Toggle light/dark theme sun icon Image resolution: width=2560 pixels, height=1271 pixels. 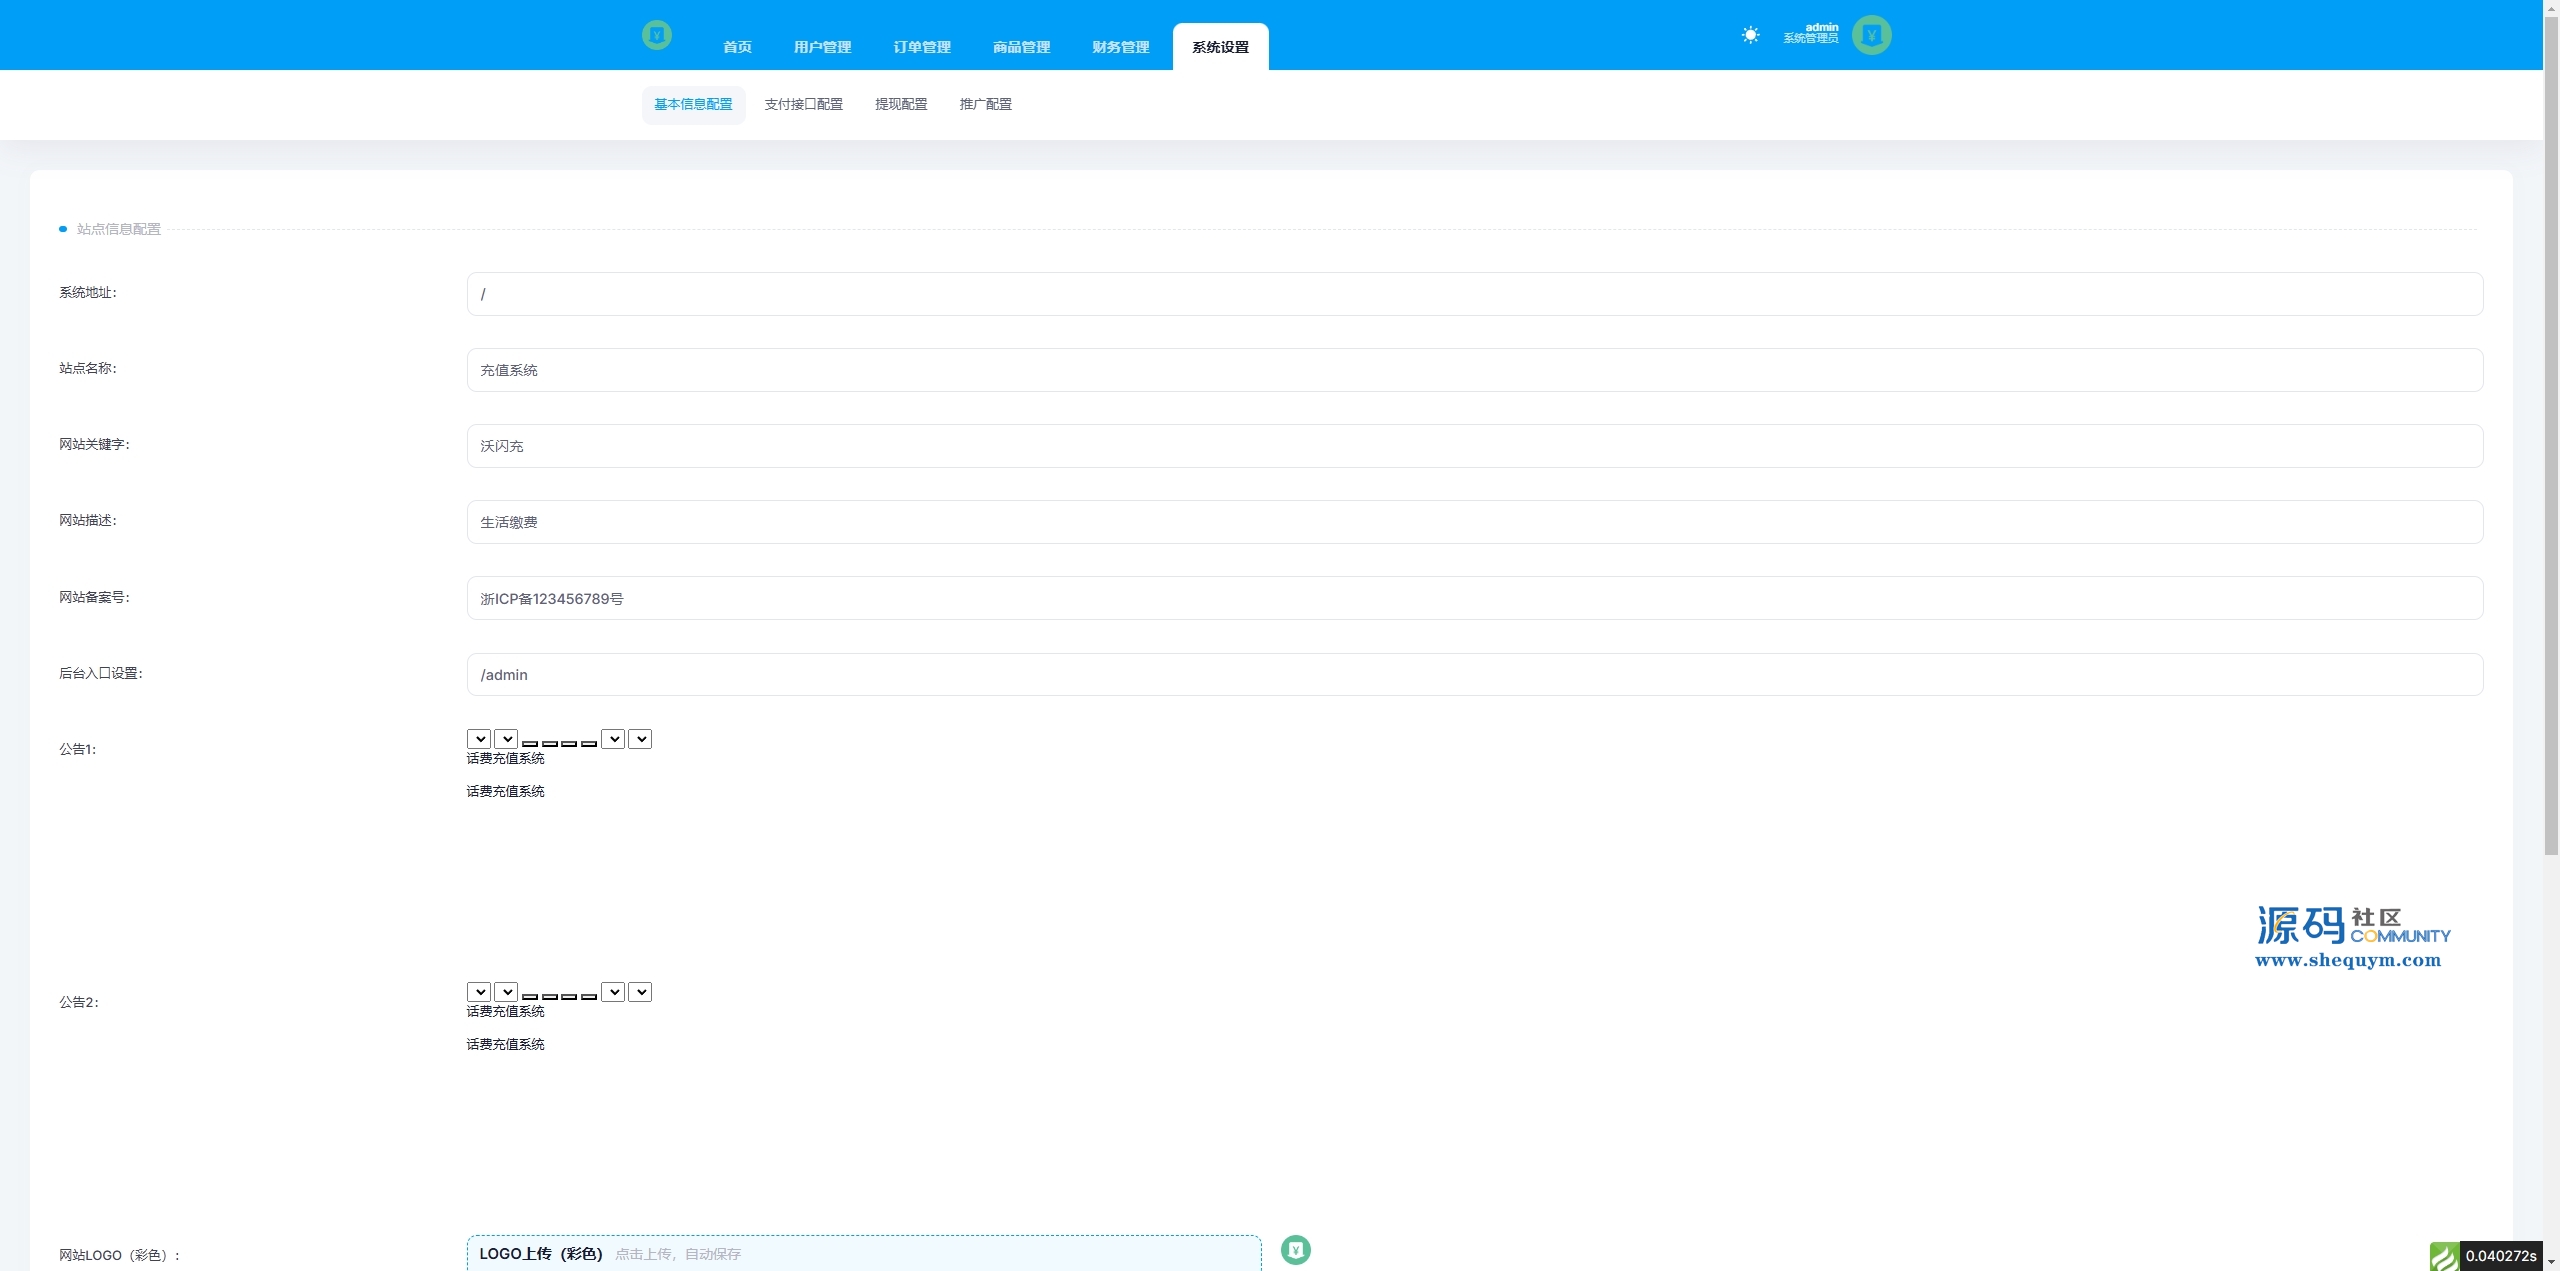(x=1750, y=35)
